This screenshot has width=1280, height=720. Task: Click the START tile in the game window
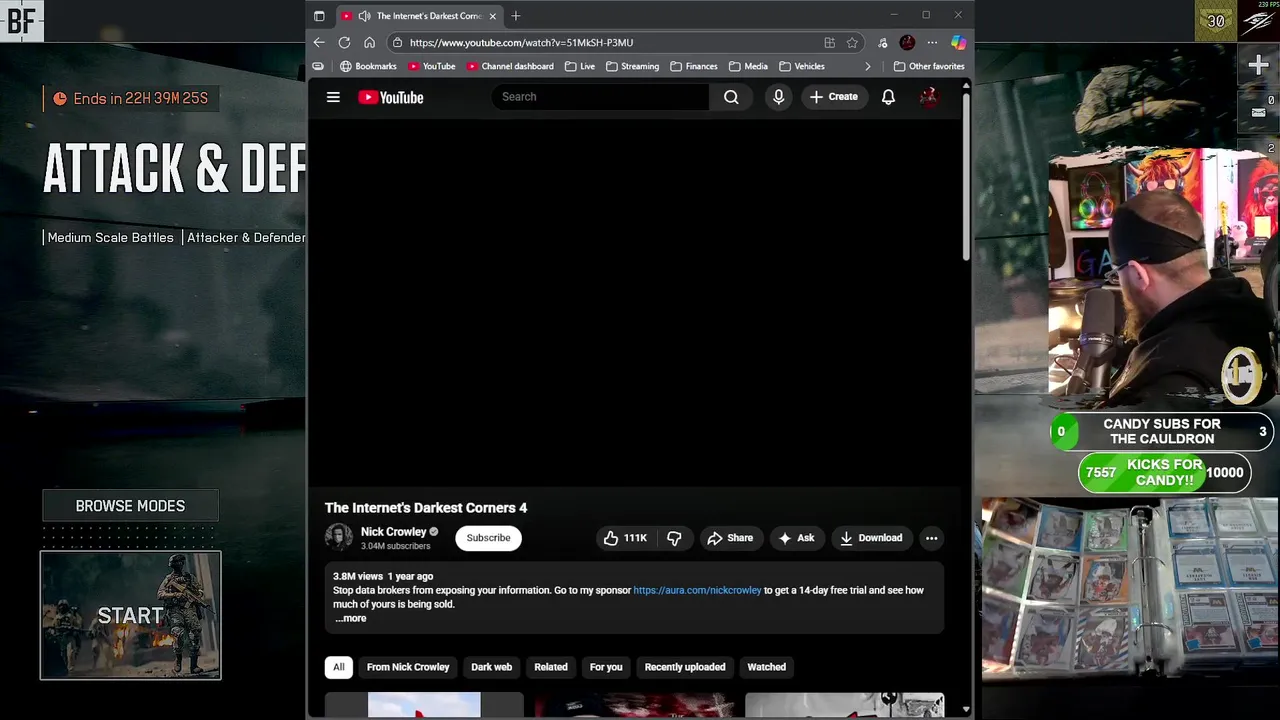point(130,615)
